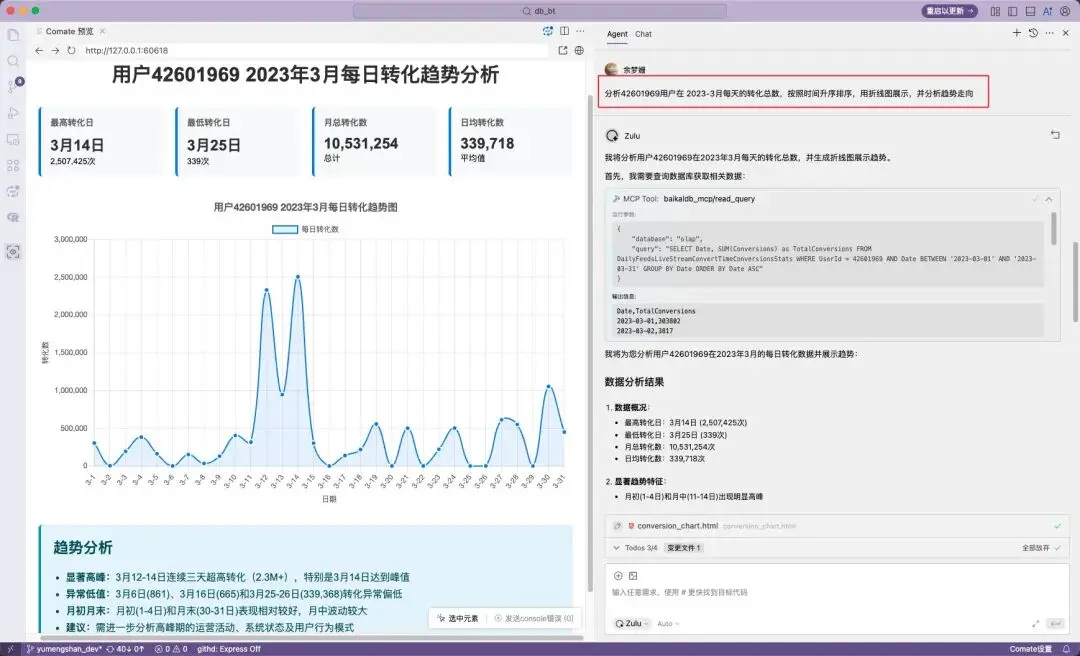1080x656 pixels.
Task: Click the MCP tool output scrollbar
Action: [1054, 229]
